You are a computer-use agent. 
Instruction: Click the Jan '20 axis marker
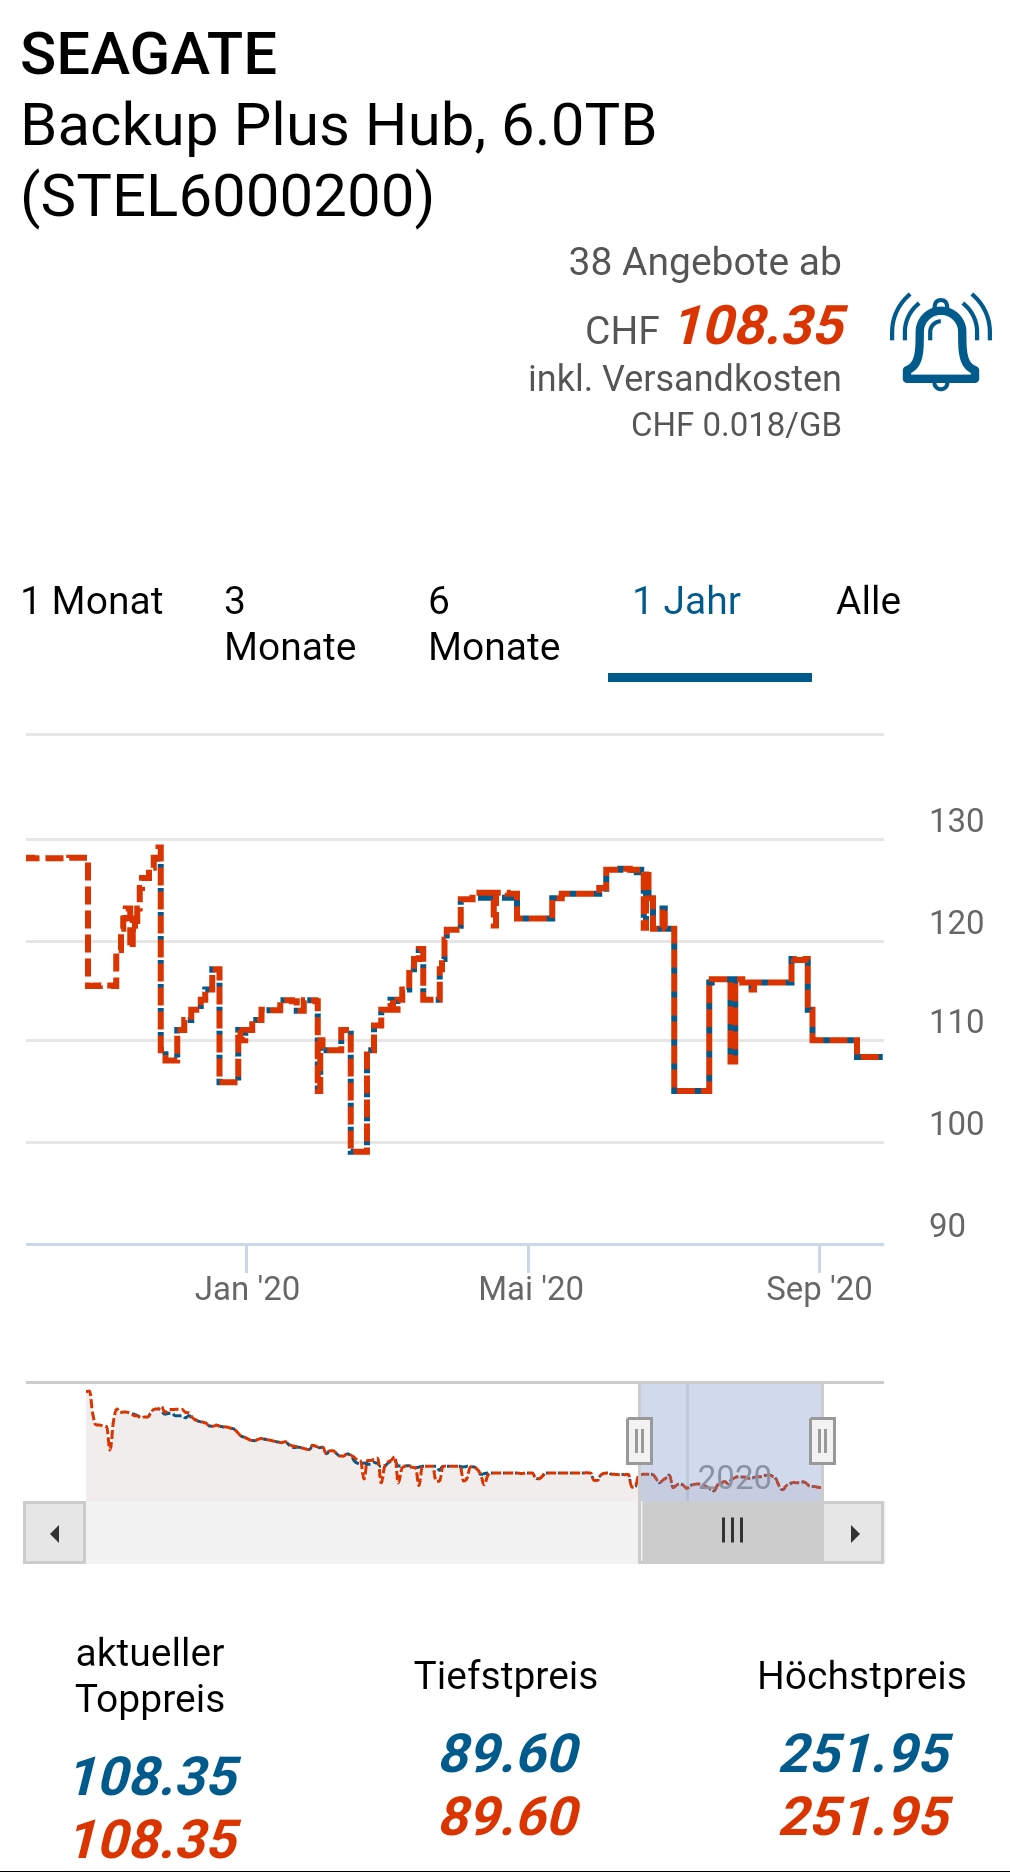pos(247,1288)
